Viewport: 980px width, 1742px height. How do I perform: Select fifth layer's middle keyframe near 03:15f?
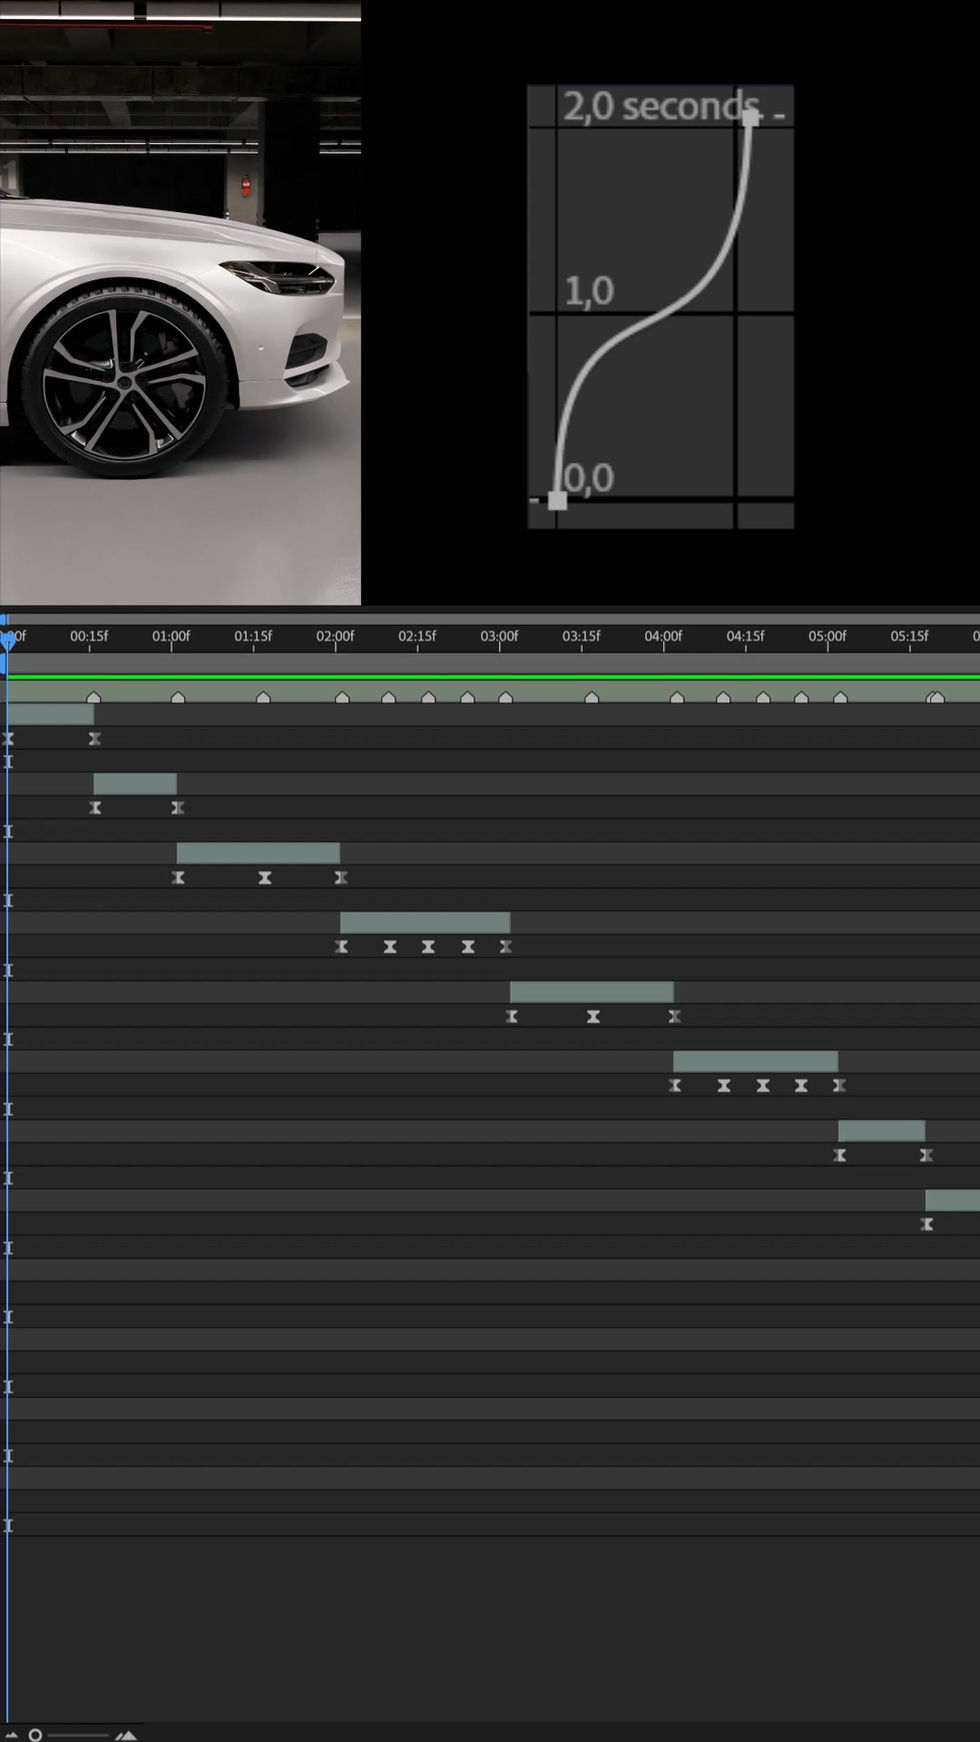coord(593,1017)
